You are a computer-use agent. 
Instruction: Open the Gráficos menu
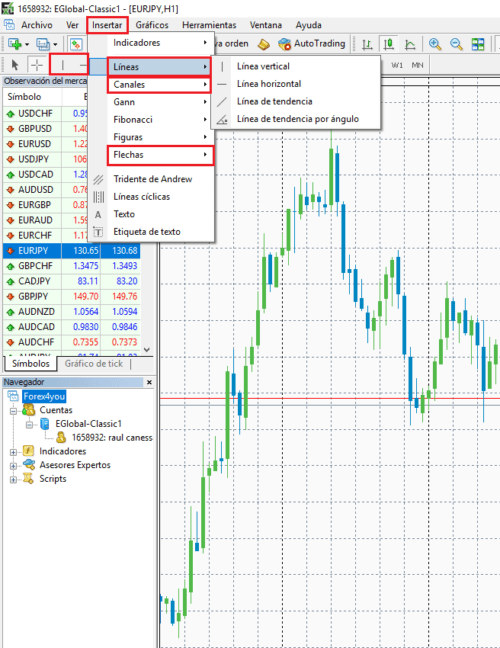coord(152,25)
